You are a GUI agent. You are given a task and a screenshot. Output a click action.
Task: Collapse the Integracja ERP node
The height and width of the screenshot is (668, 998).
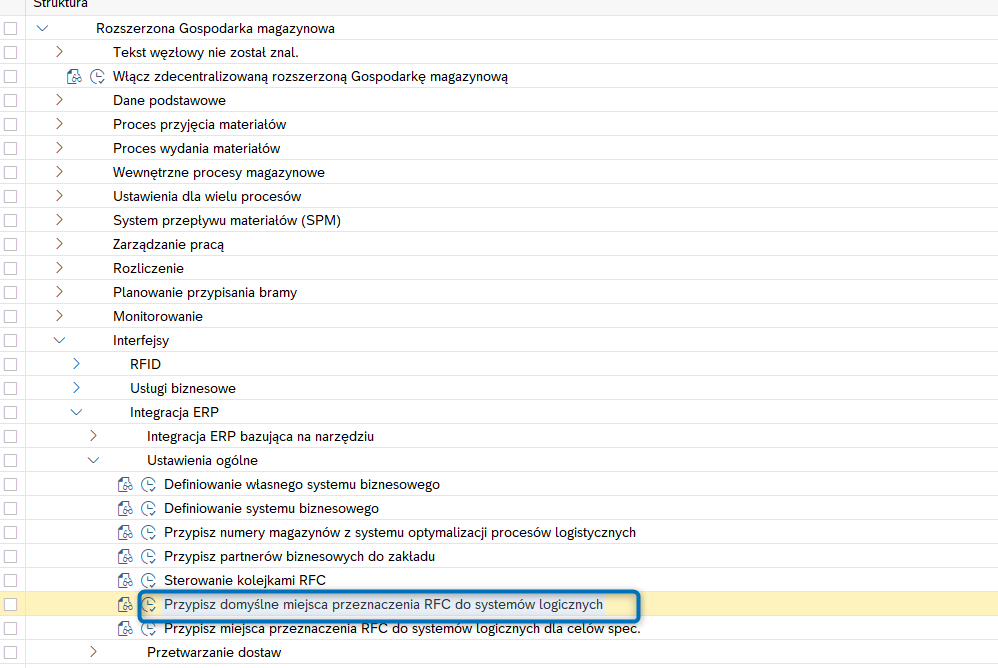pos(76,412)
